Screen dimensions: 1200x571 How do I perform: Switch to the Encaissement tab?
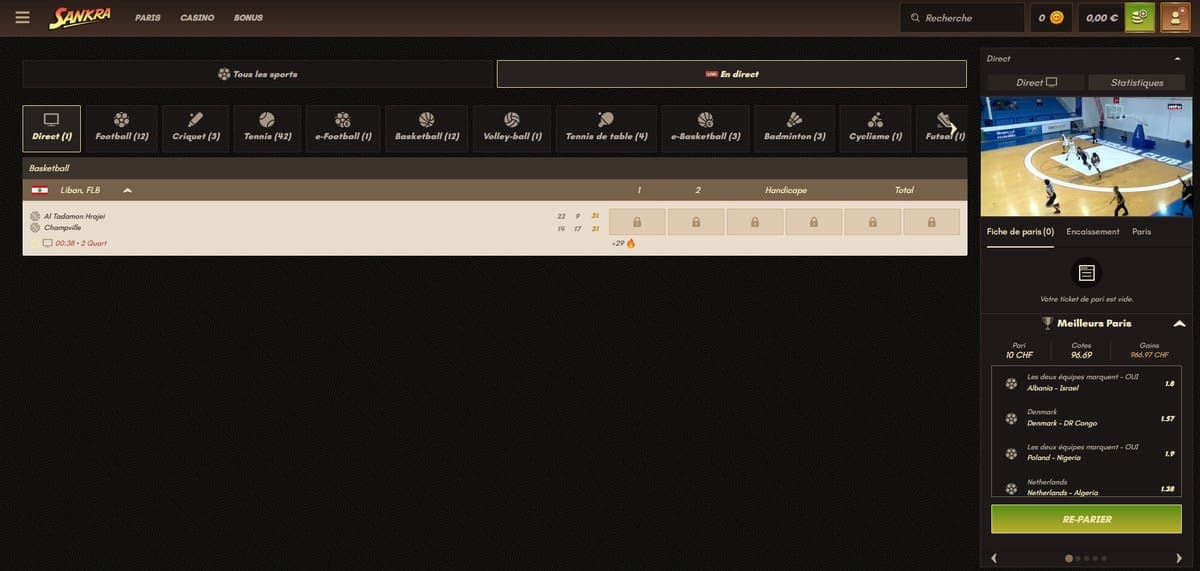tap(1093, 231)
